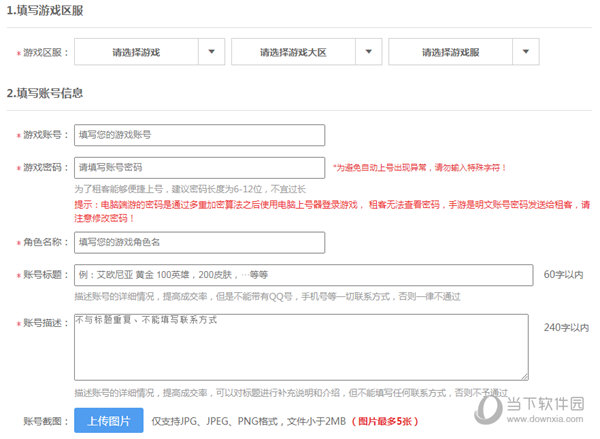Click the 1.填写游戏区服 heading
600x439 pixels.
(45, 11)
